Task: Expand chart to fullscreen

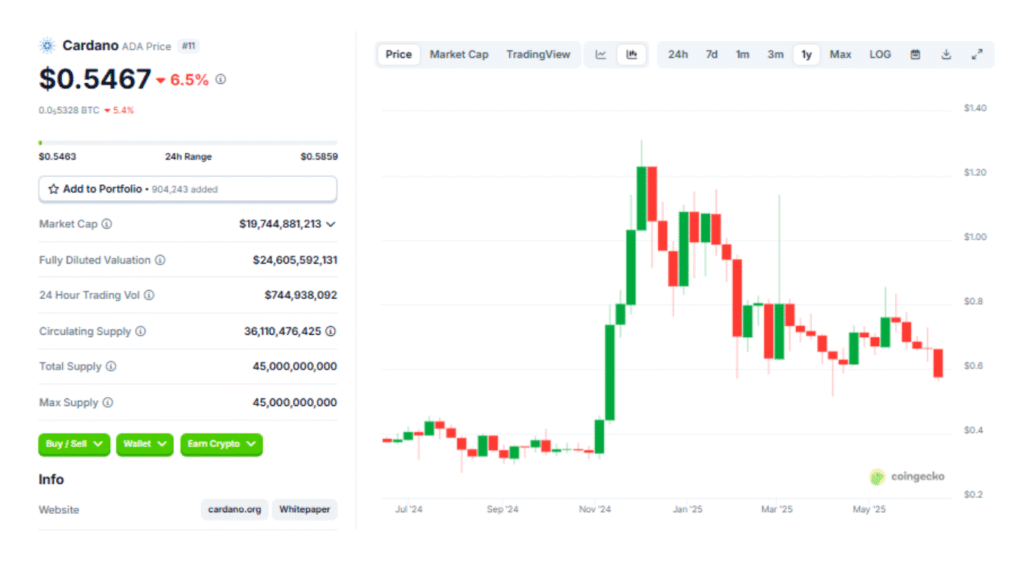Action: tap(977, 55)
